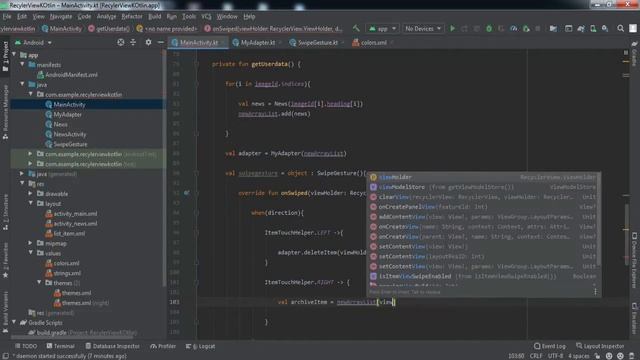The image size is (640, 360).
Task: Open the project structure folder icon in toolbar
Action: click(x=553, y=29)
